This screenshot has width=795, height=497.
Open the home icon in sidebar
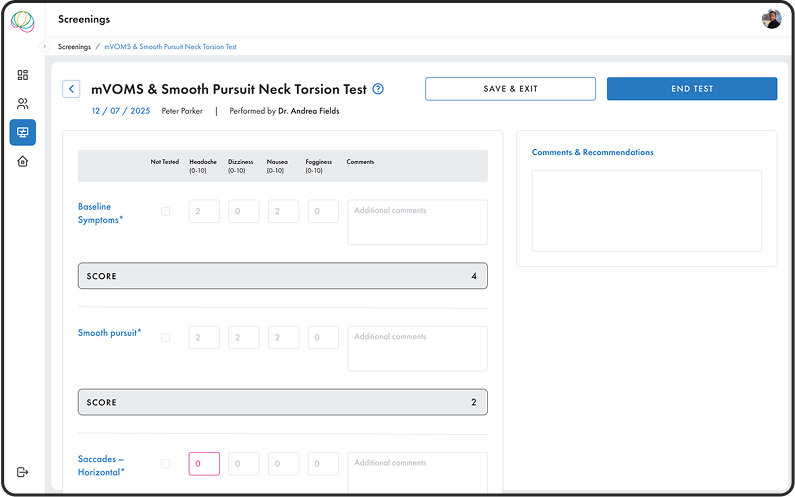(x=23, y=161)
